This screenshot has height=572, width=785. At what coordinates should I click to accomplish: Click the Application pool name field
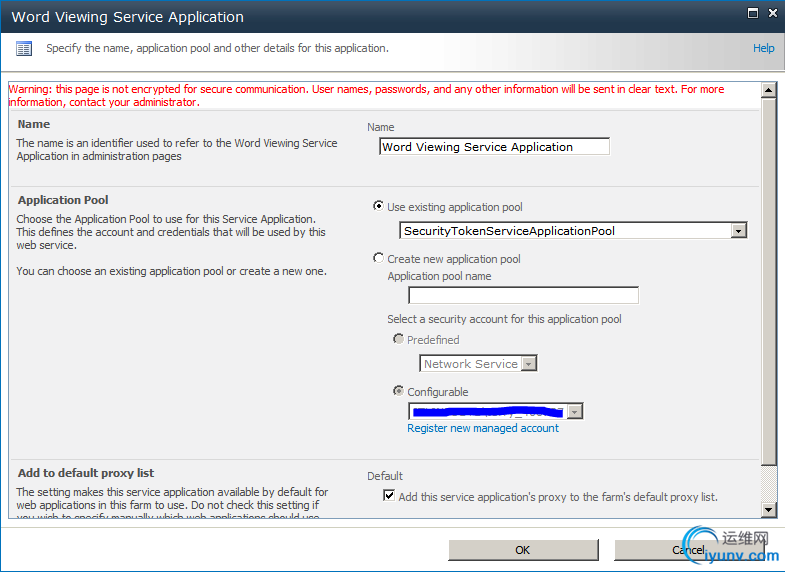pos(523,295)
